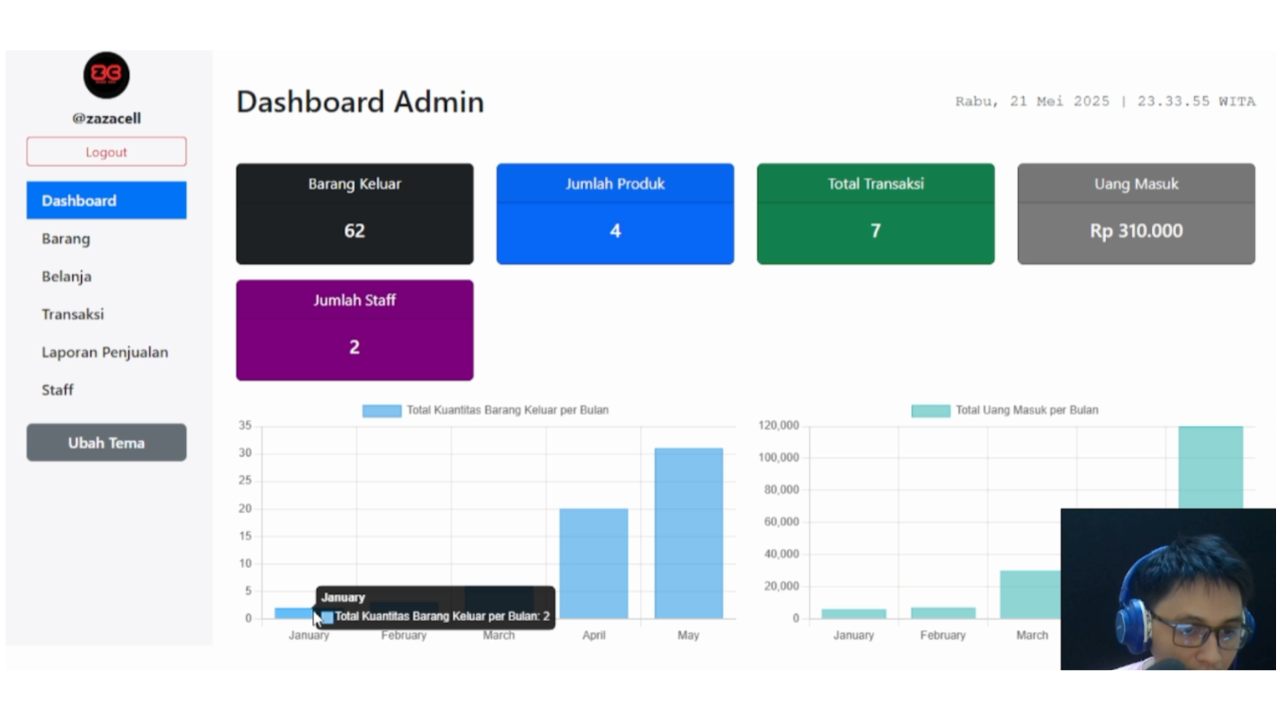This screenshot has width=1280, height=720.
Task: Click the zazacell logo icon
Action: click(x=106, y=75)
